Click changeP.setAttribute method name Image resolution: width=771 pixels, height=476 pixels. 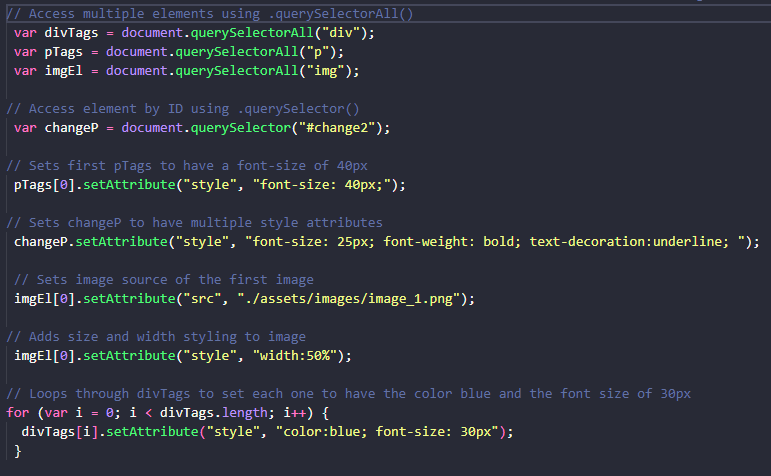[x=121, y=242]
